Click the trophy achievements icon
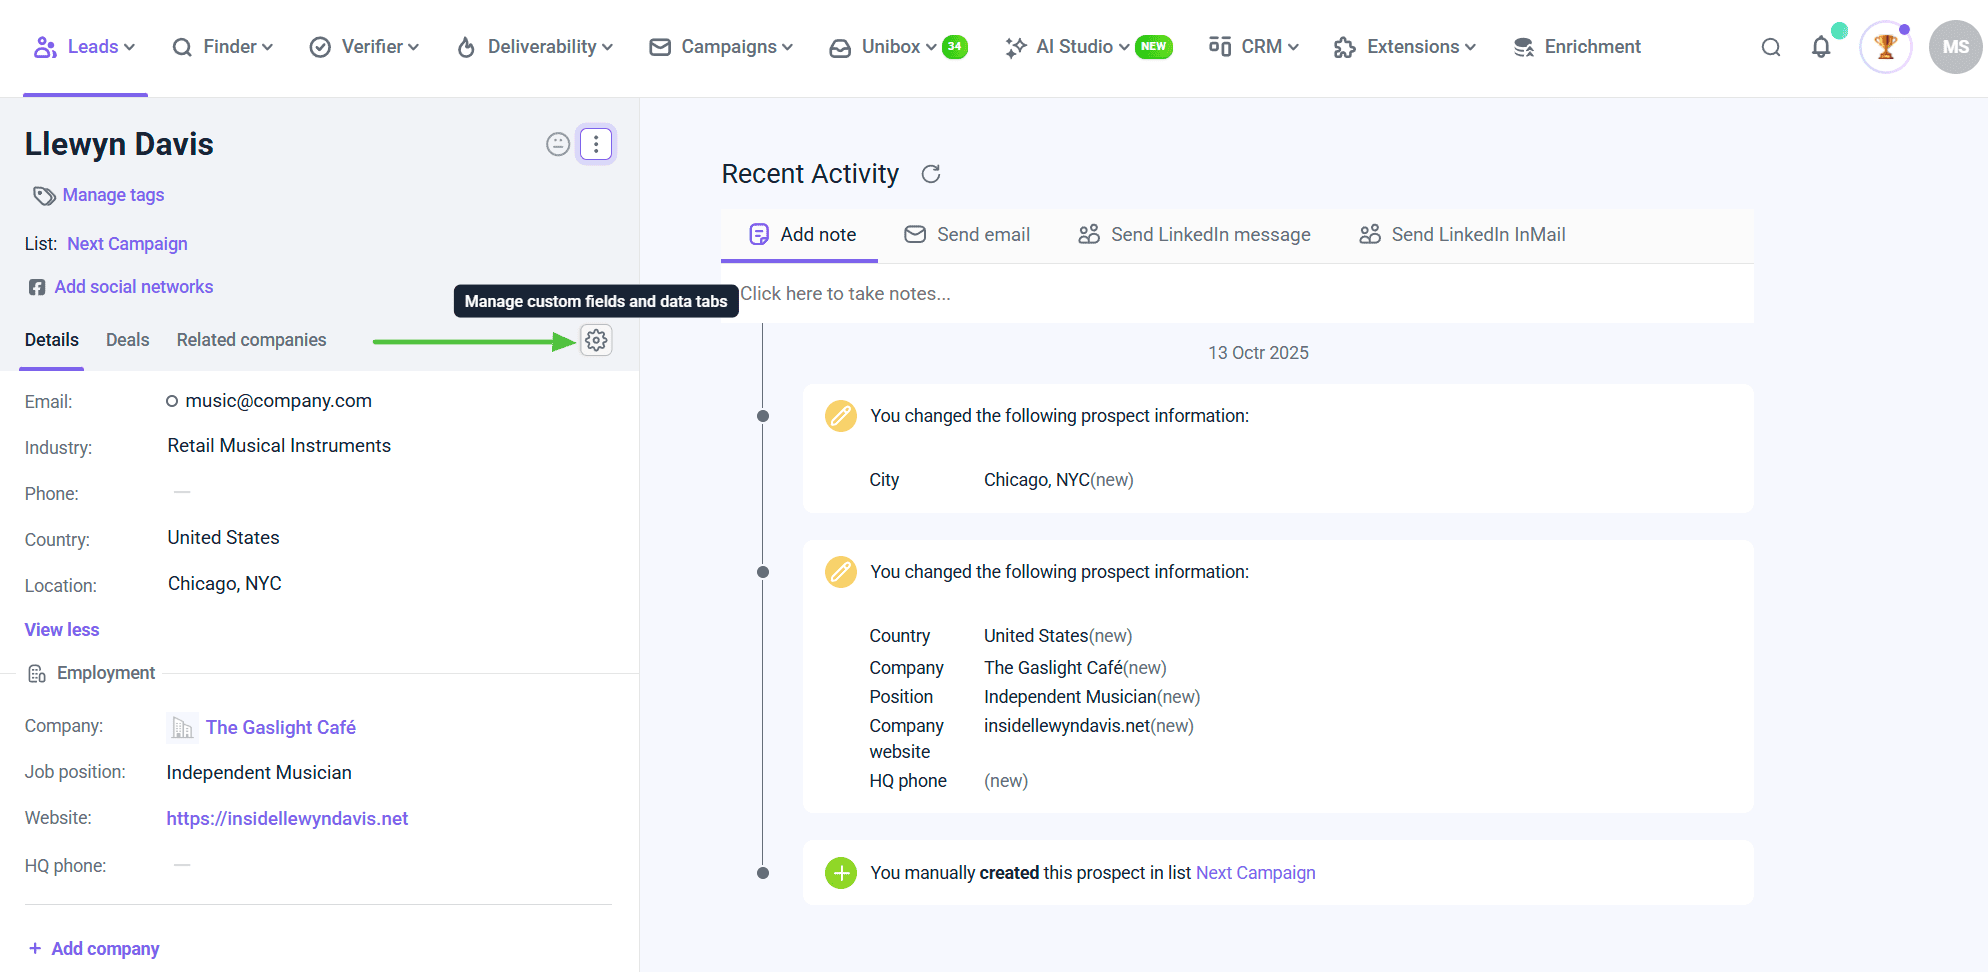Screen dimensions: 1988x972 pyautogui.click(x=1885, y=47)
